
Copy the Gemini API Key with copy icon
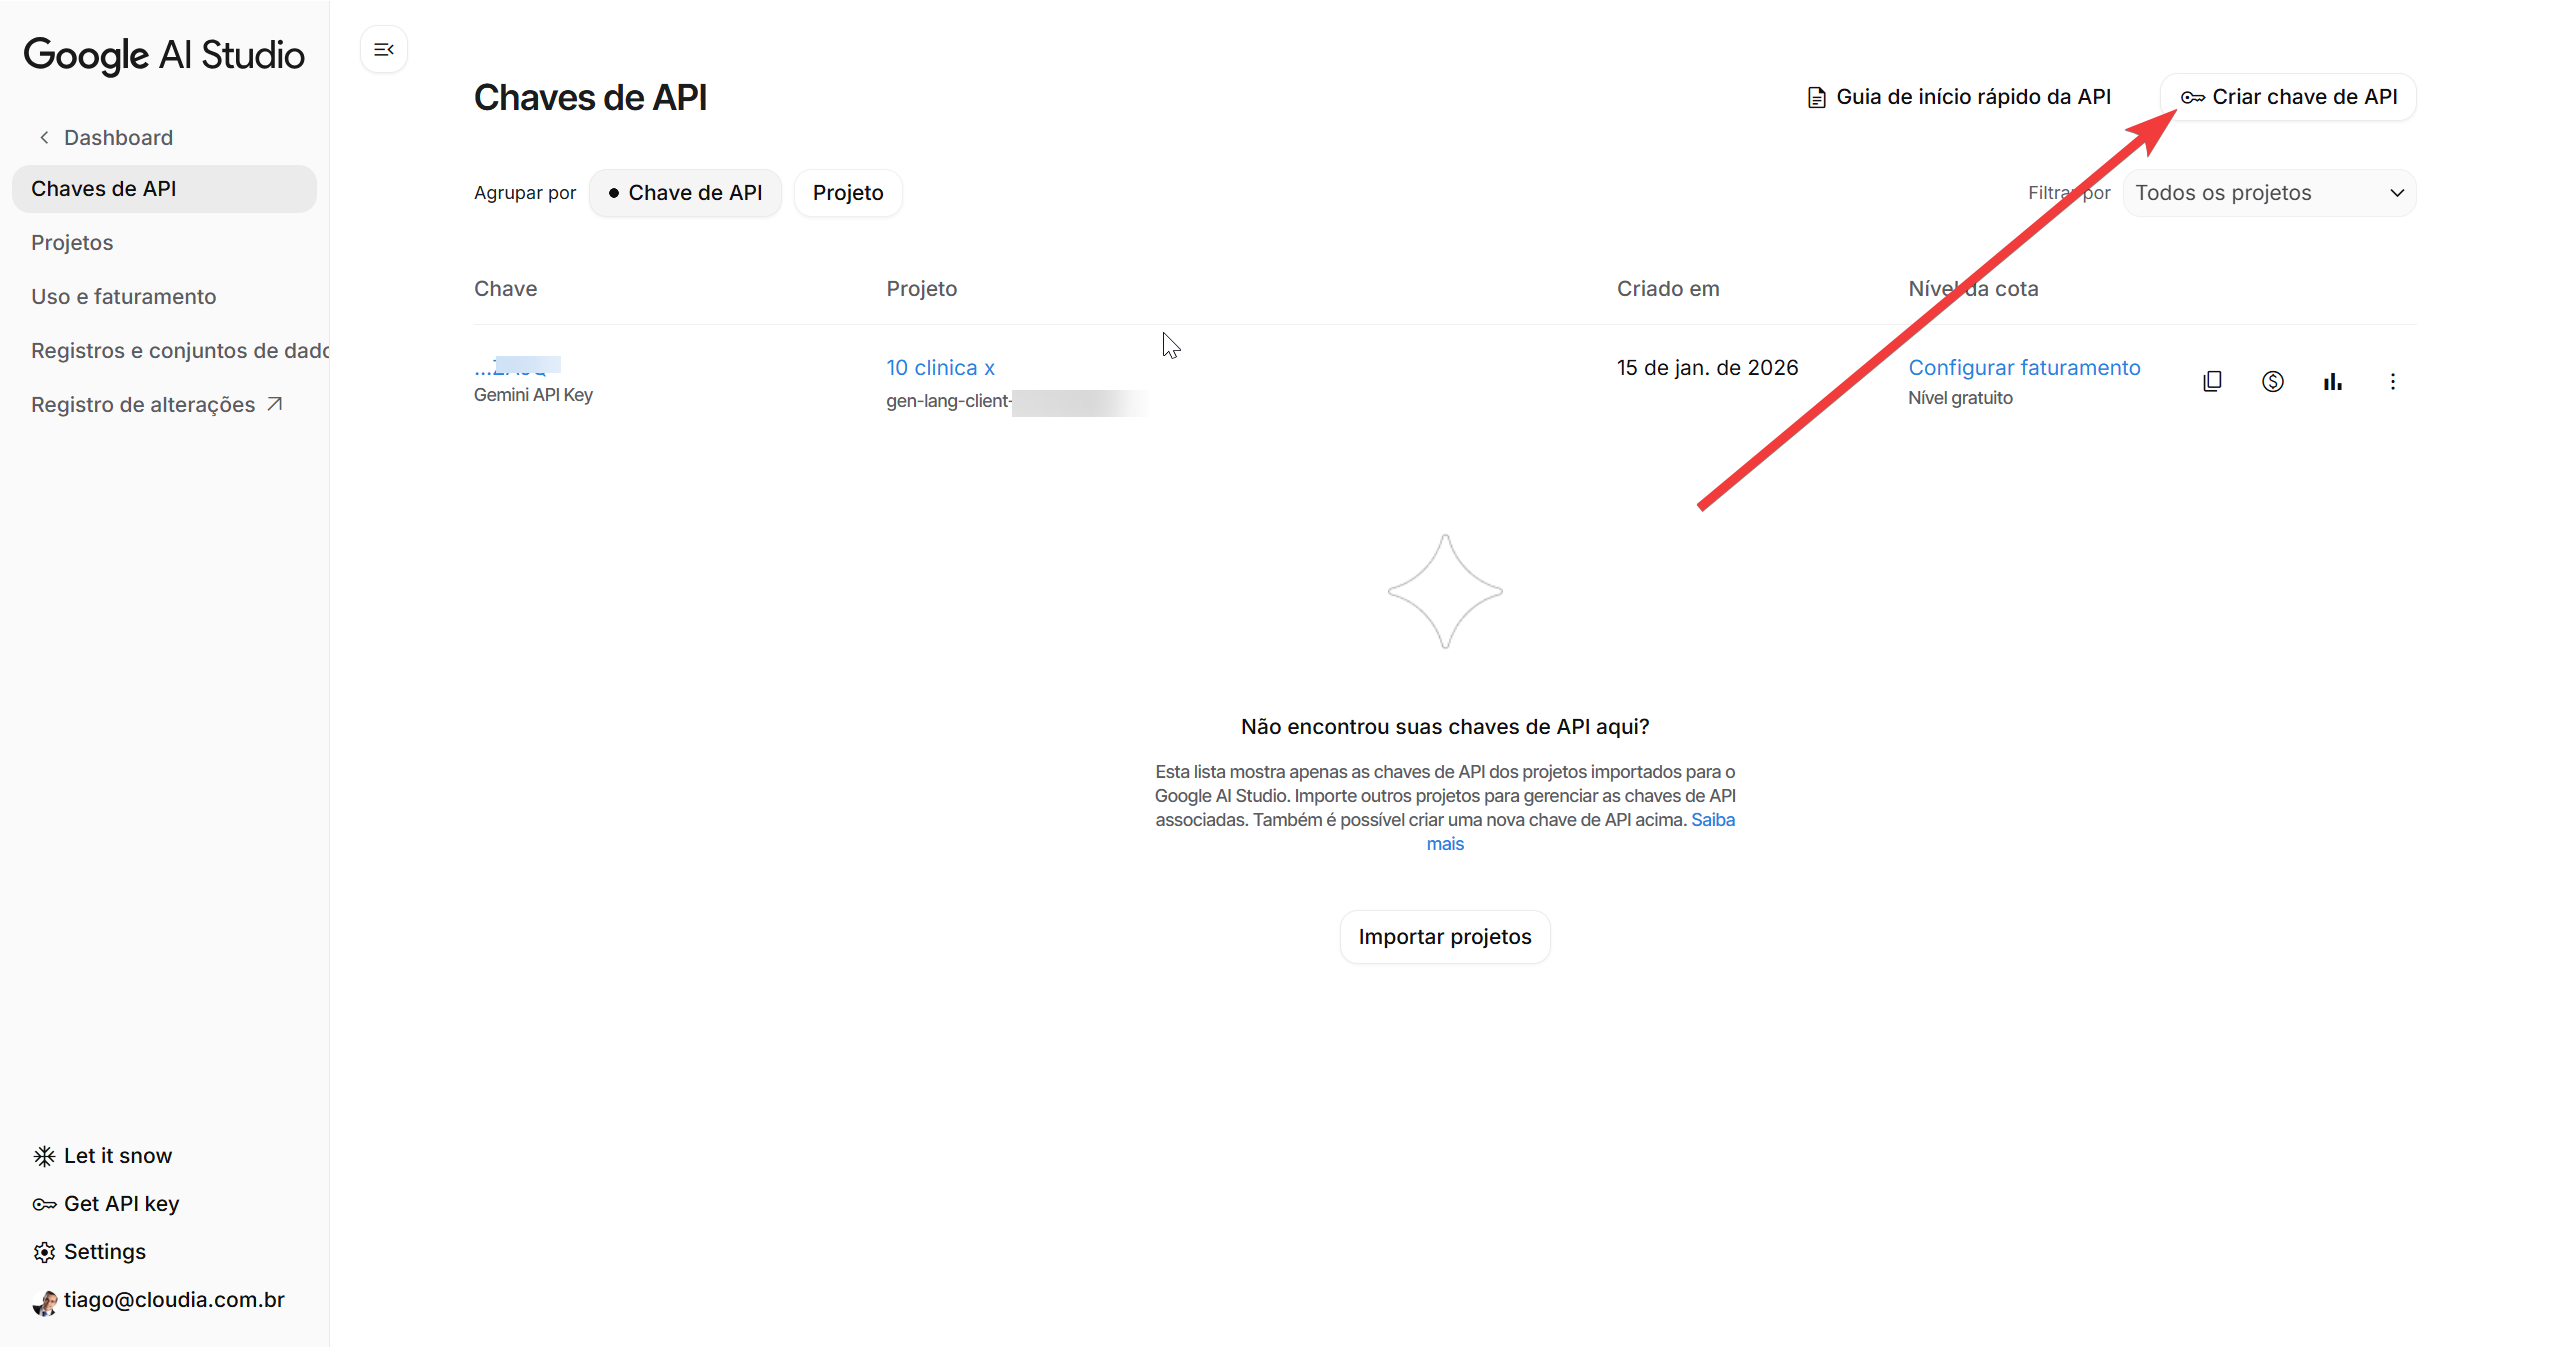click(2212, 381)
